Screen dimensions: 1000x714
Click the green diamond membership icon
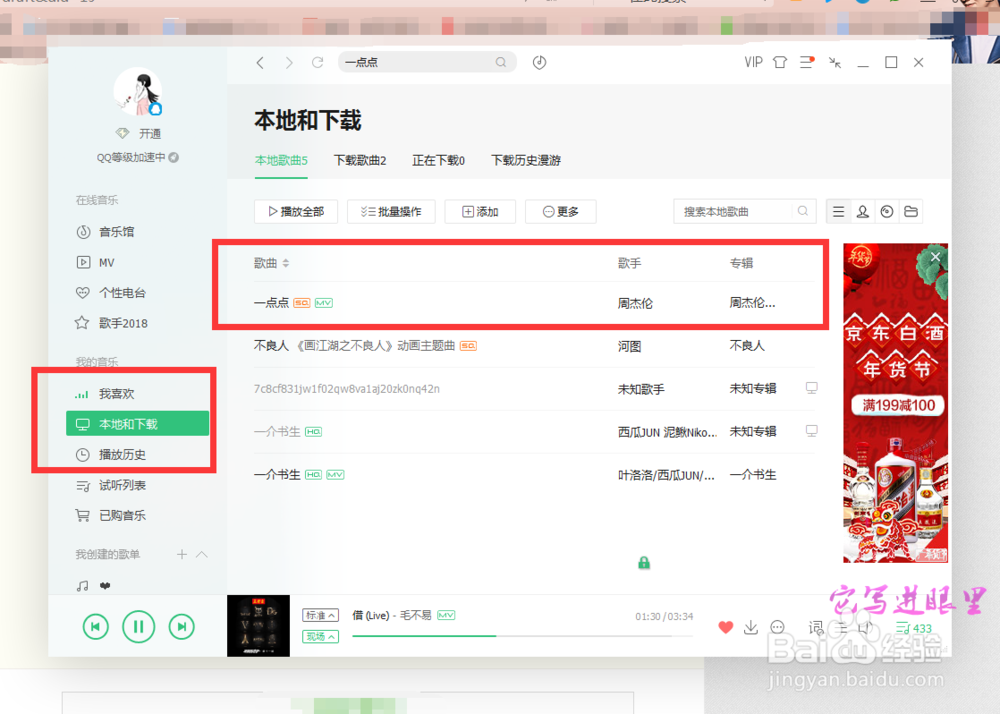coord(122,133)
